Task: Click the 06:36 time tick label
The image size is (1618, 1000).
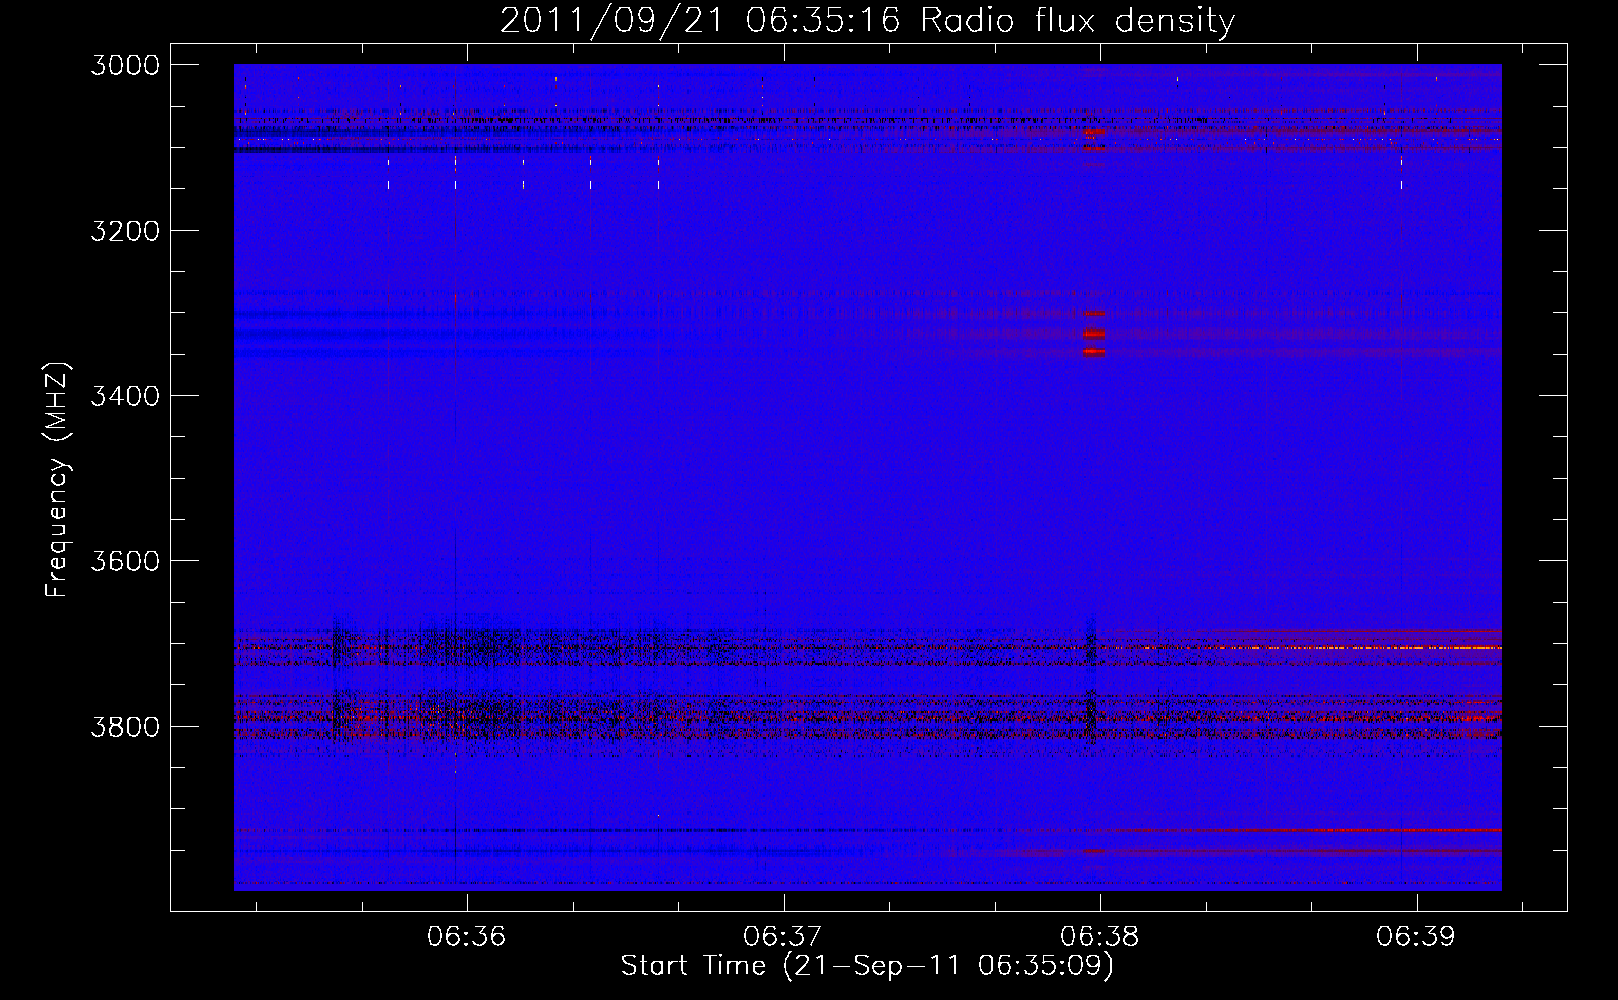Action: (x=467, y=936)
